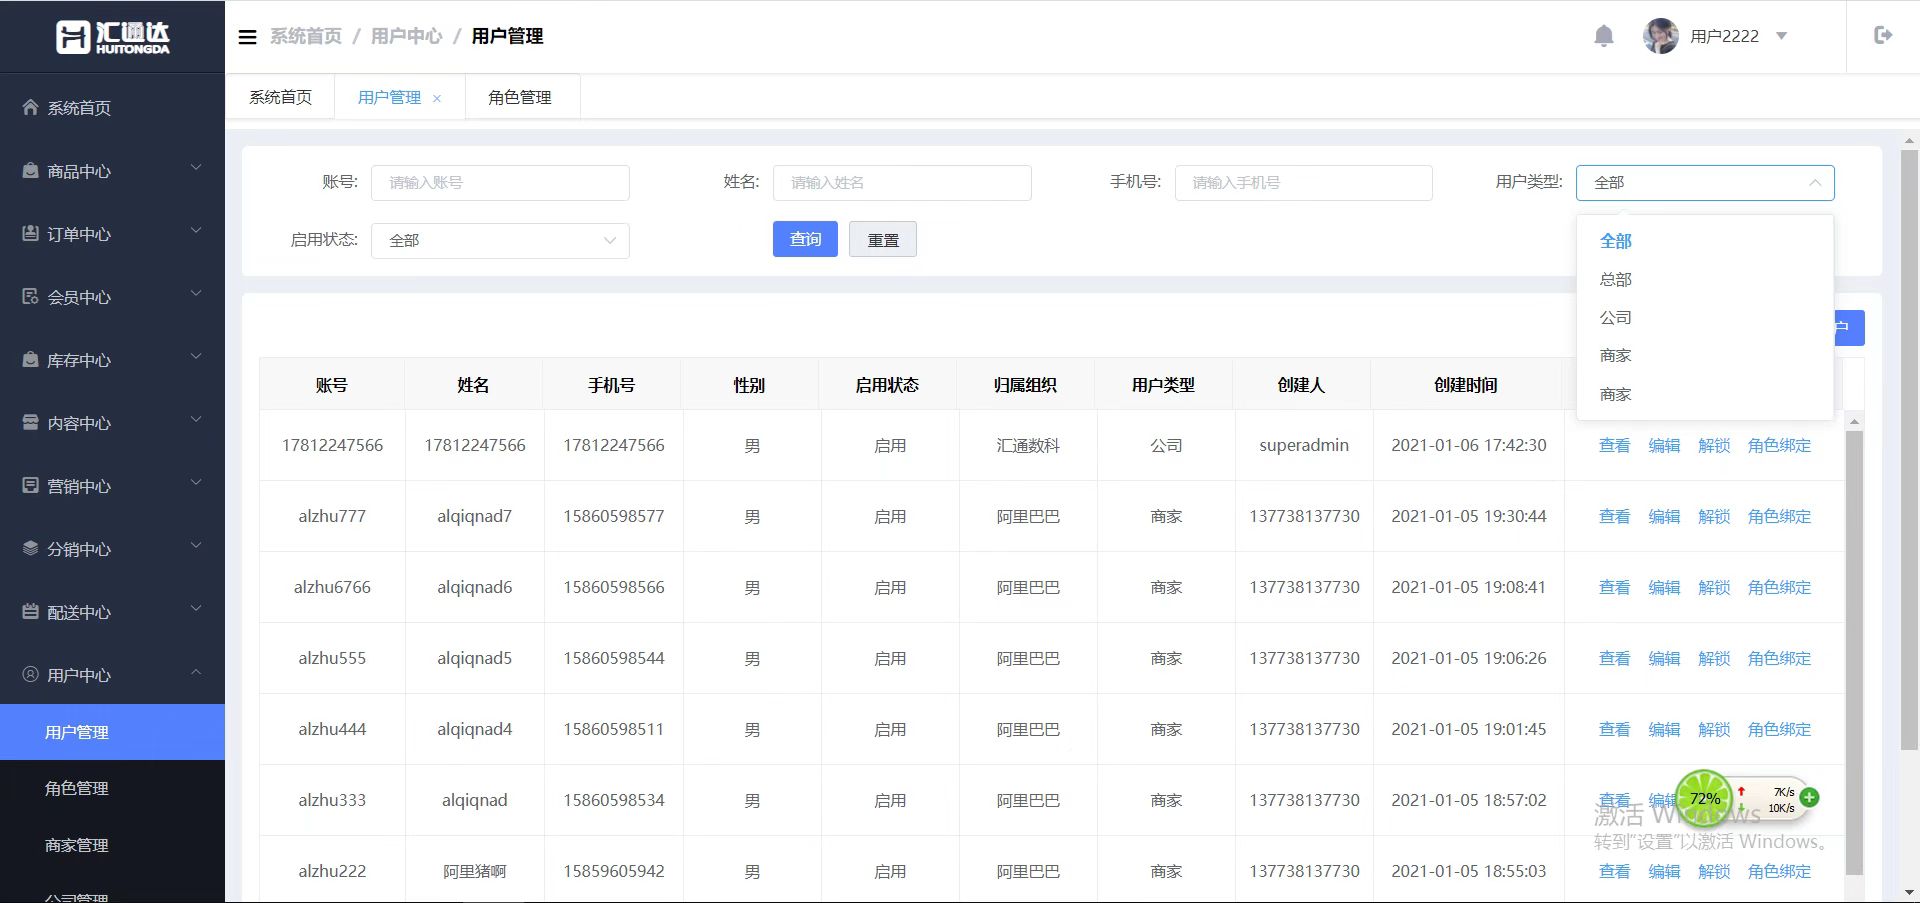This screenshot has height=903, width=1920.
Task: Click the 手机号 input field
Action: (x=1304, y=182)
